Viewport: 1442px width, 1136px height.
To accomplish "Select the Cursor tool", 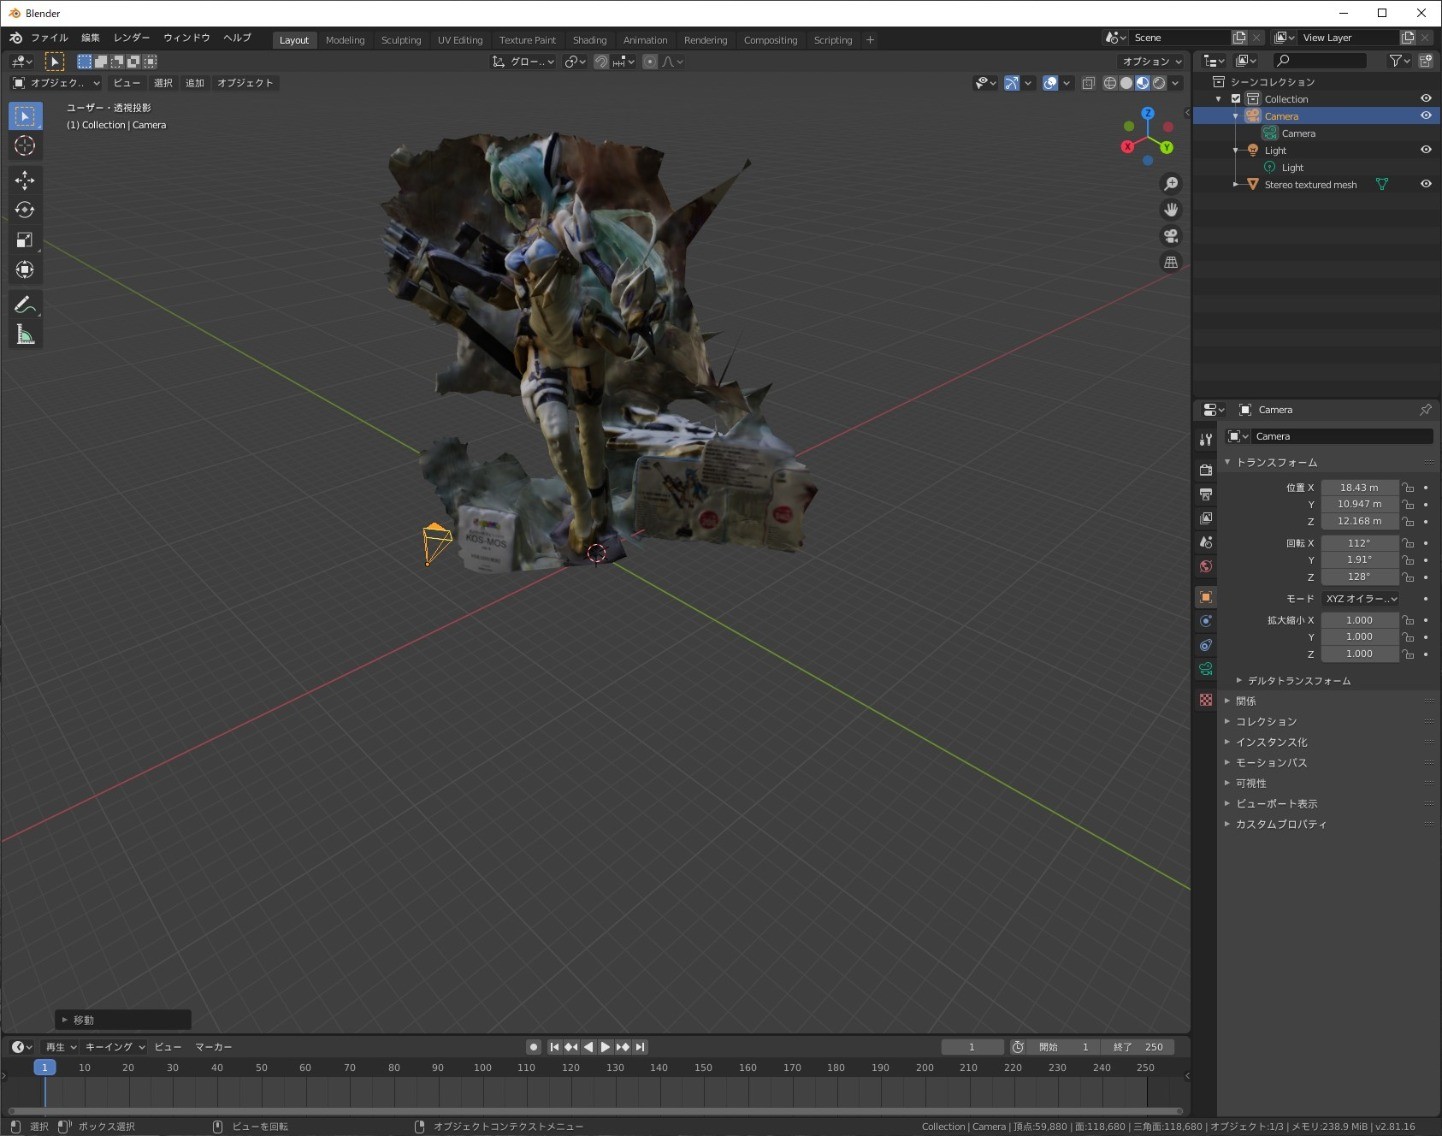I will 25,146.
